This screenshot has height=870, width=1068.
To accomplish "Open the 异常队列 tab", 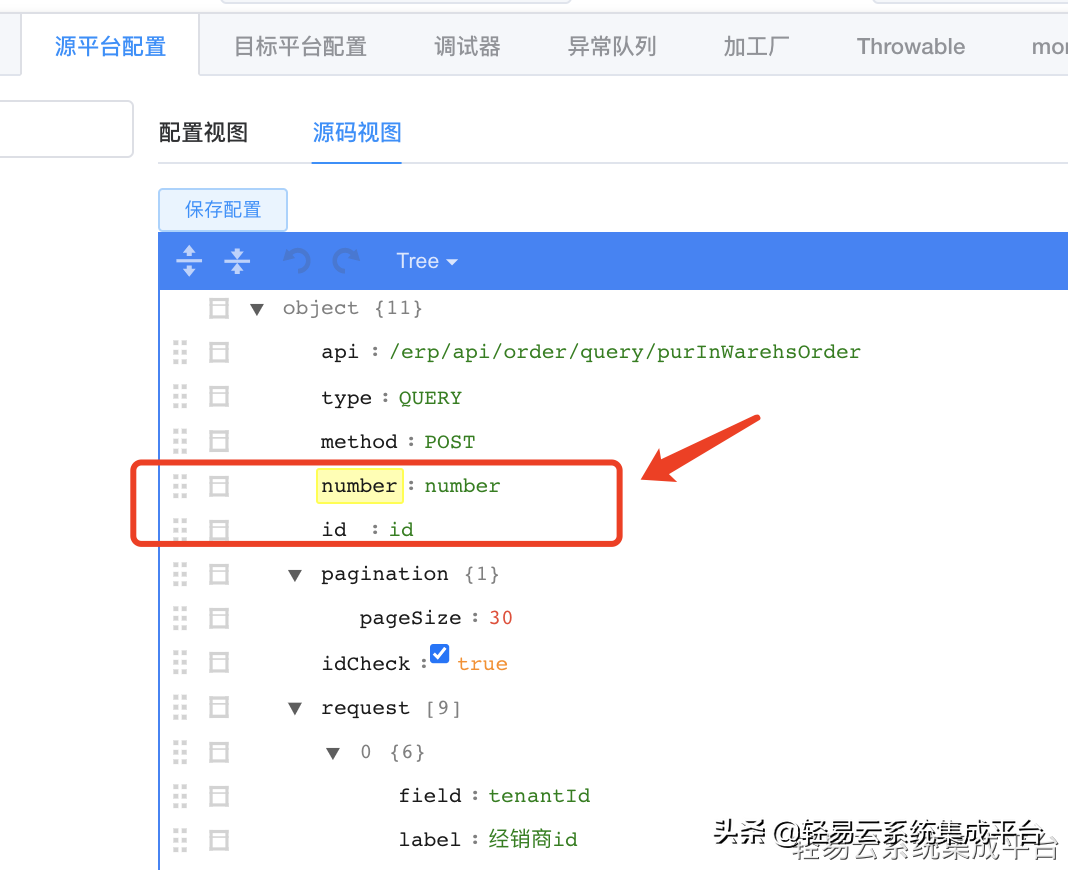I will click(612, 46).
